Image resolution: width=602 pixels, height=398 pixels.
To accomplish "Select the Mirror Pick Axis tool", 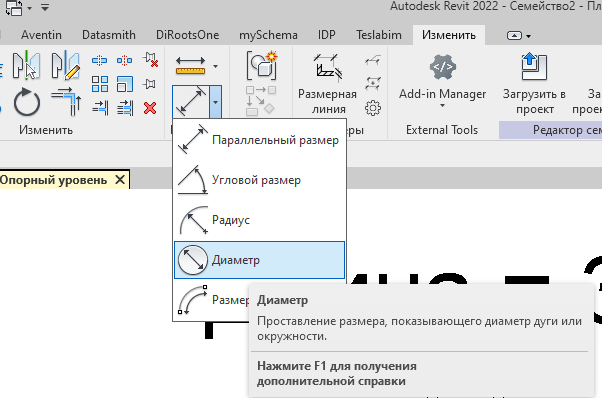I will click(26, 66).
